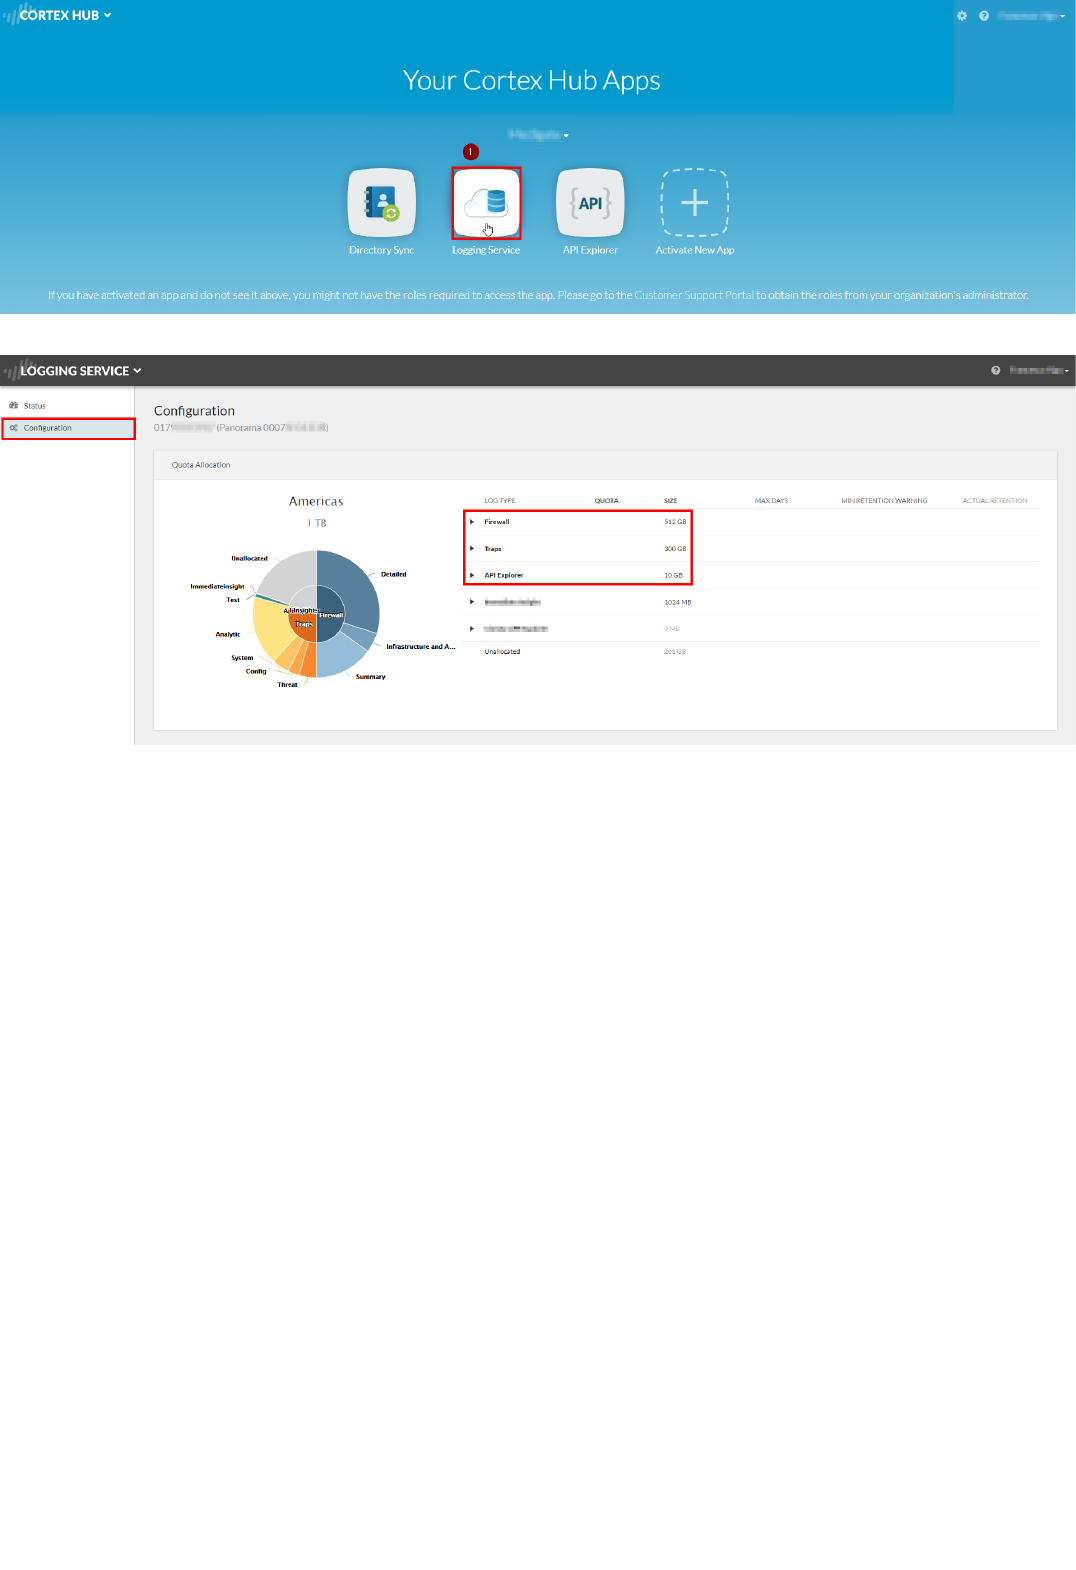Click the LOG TYPE column header
The width and height of the screenshot is (1076, 1570).
(500, 501)
